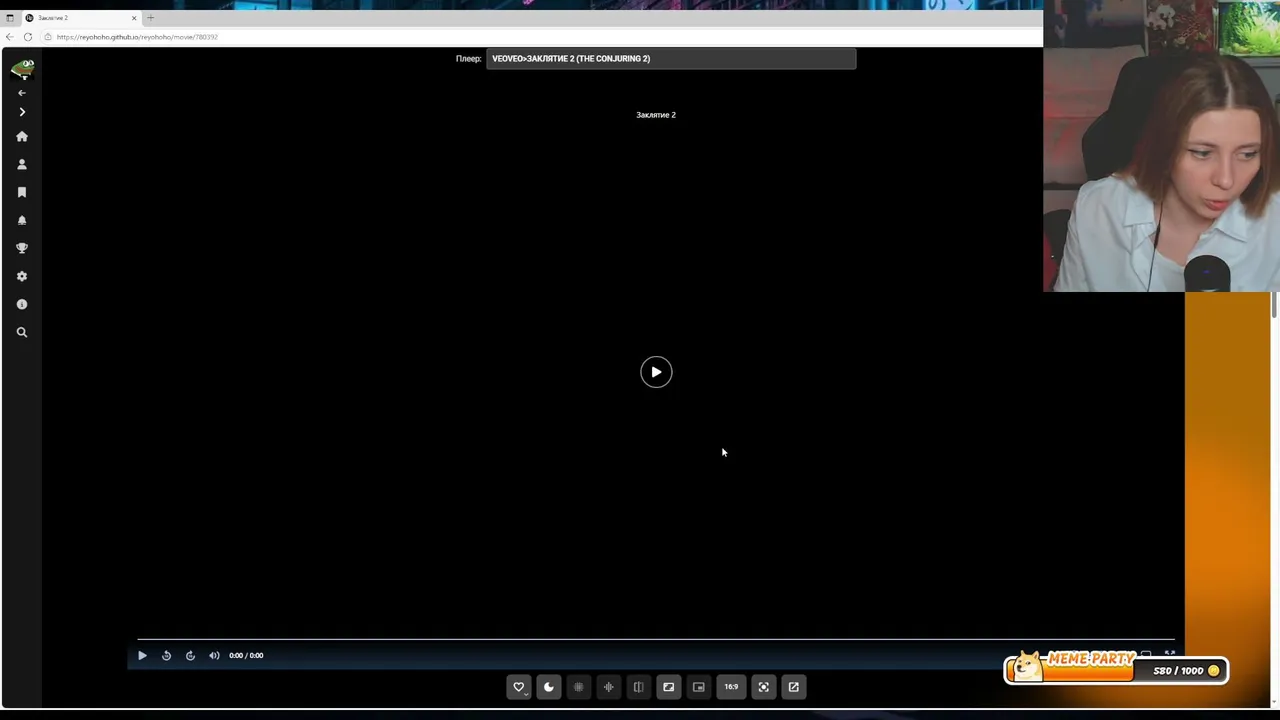Click the site info lock icon in address bar
Viewport: 1280px width, 720px height.
pyautogui.click(x=48, y=37)
